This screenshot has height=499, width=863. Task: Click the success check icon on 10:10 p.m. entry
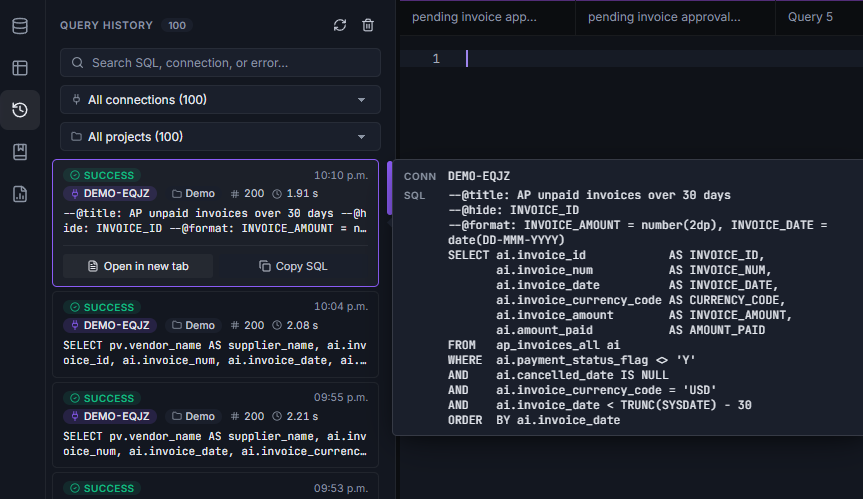[x=75, y=176]
